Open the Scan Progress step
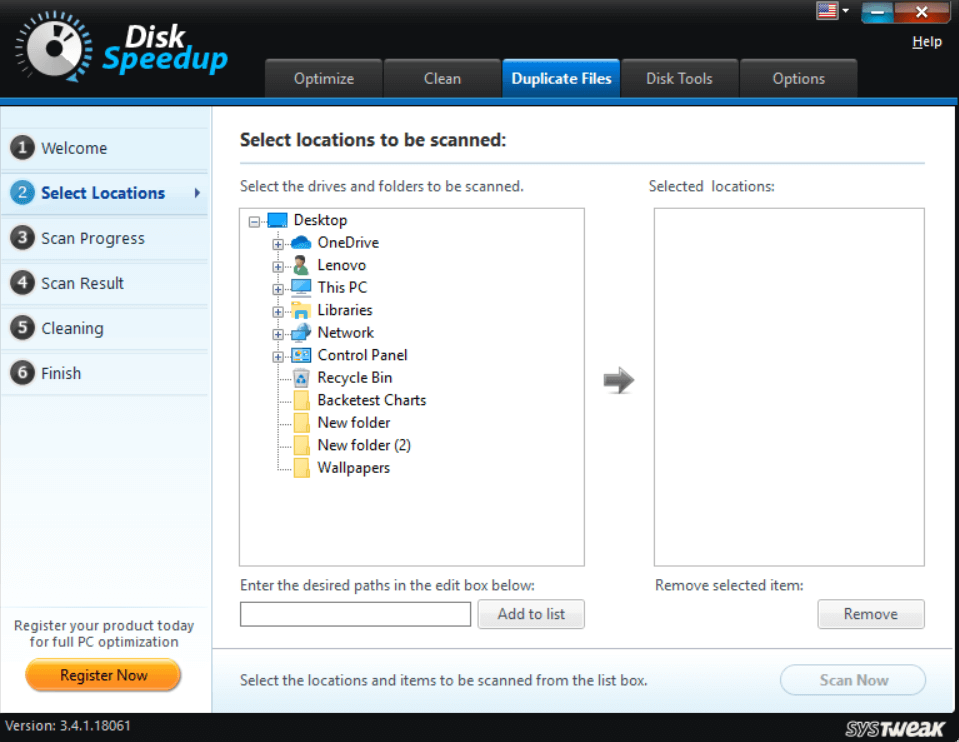 point(23,238)
